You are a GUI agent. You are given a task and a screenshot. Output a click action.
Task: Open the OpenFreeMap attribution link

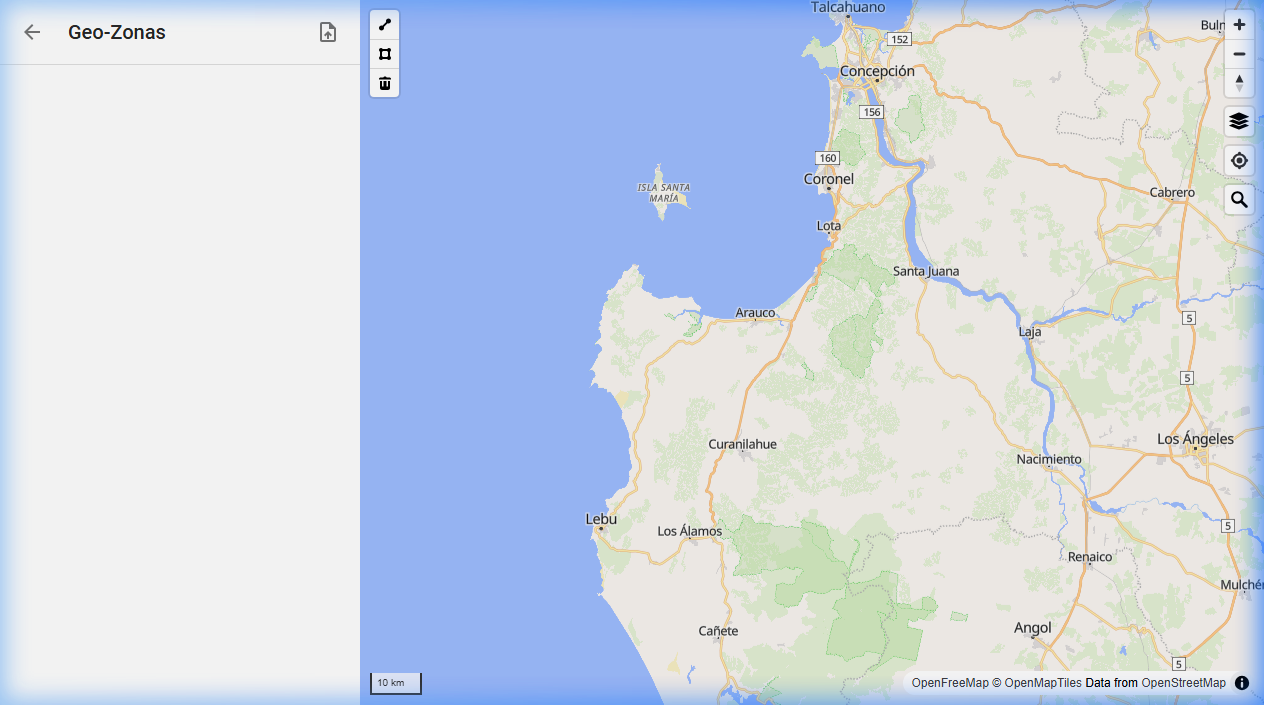pos(949,683)
